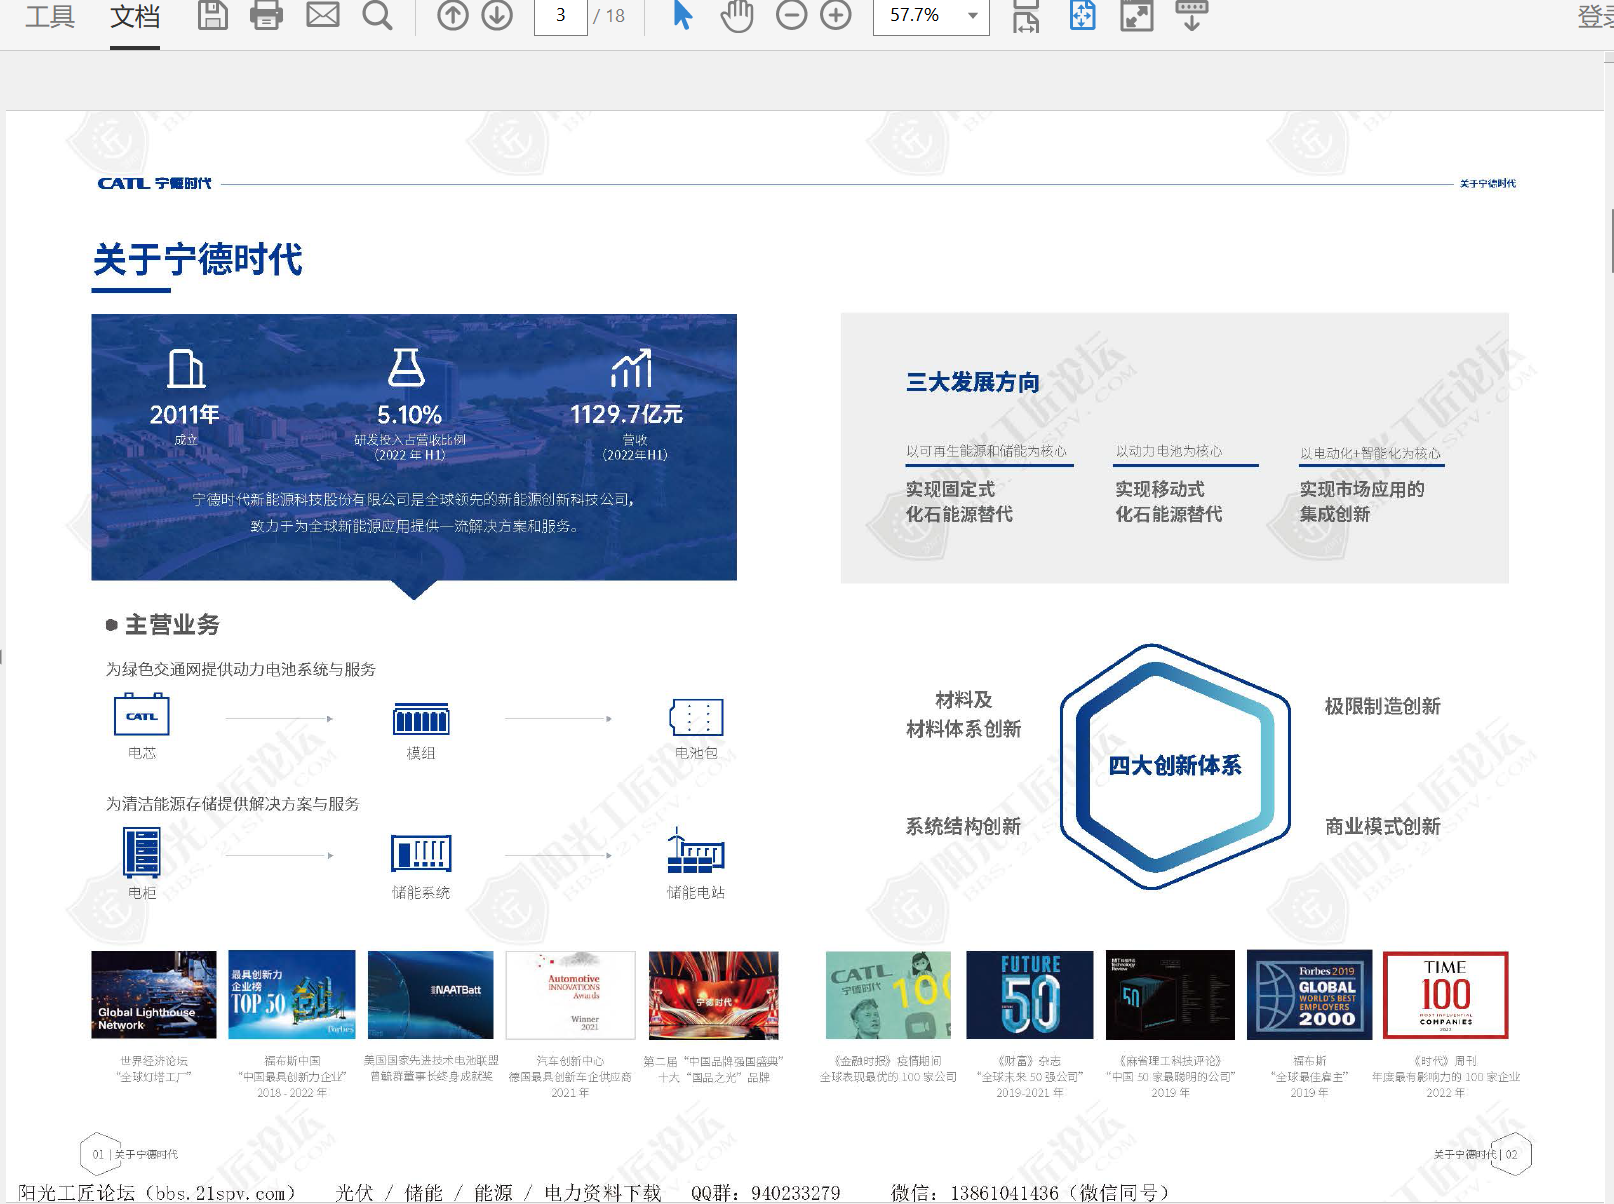Click the 四大创新体系 hexagon graphic

click(1175, 766)
